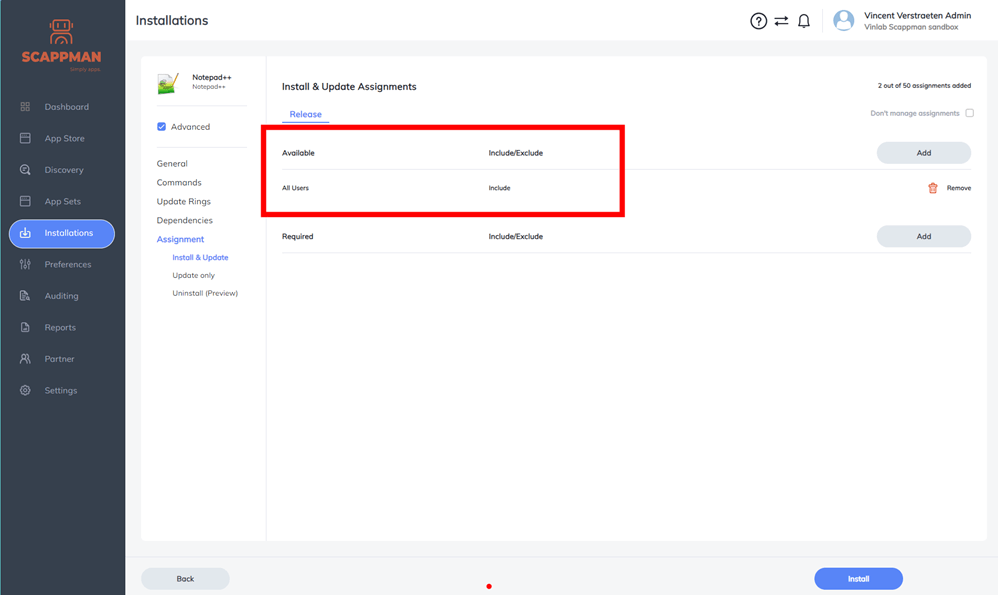Open App Store from the sidebar
This screenshot has width=999, height=595.
(x=64, y=138)
